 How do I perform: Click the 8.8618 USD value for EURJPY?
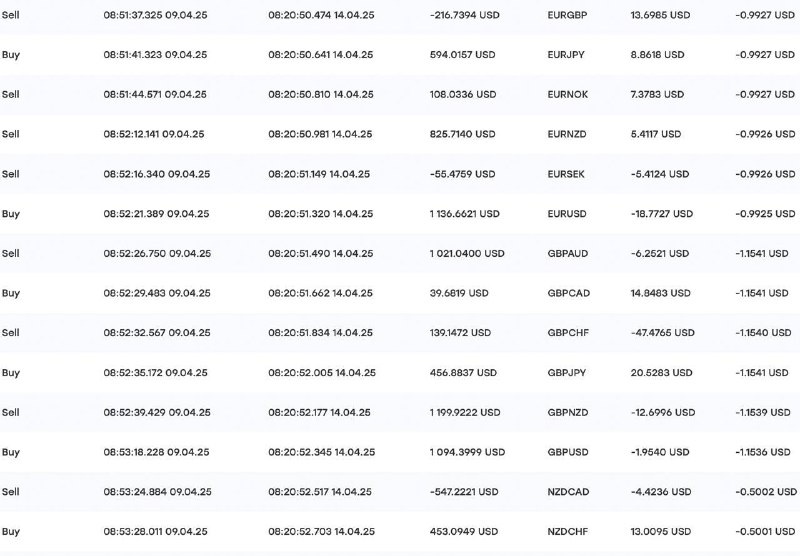point(657,55)
